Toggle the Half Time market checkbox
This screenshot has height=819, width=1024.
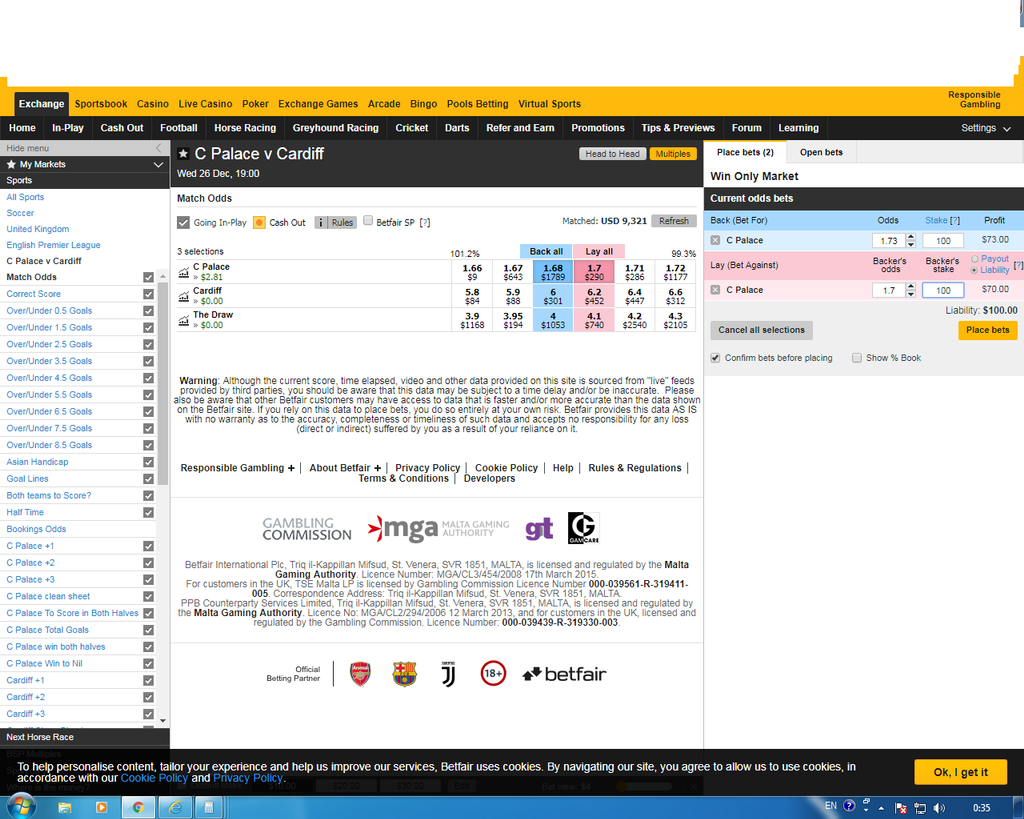148,513
